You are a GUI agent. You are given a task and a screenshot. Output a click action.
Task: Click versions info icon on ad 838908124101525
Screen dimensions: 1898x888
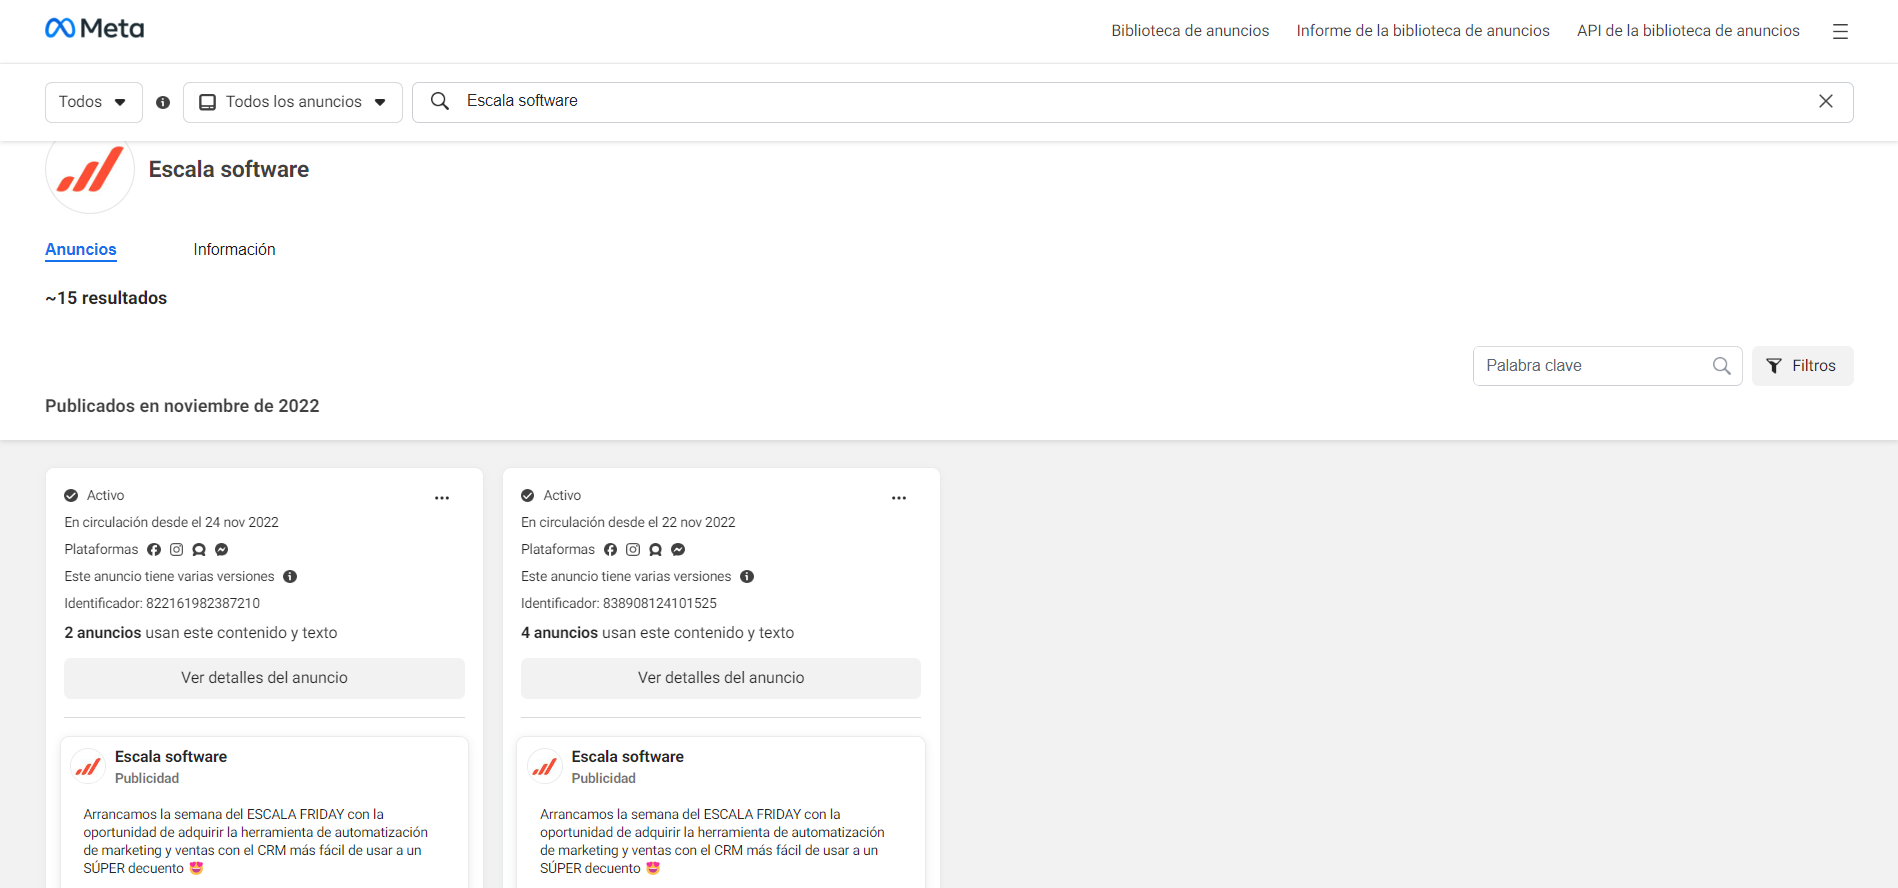[747, 576]
